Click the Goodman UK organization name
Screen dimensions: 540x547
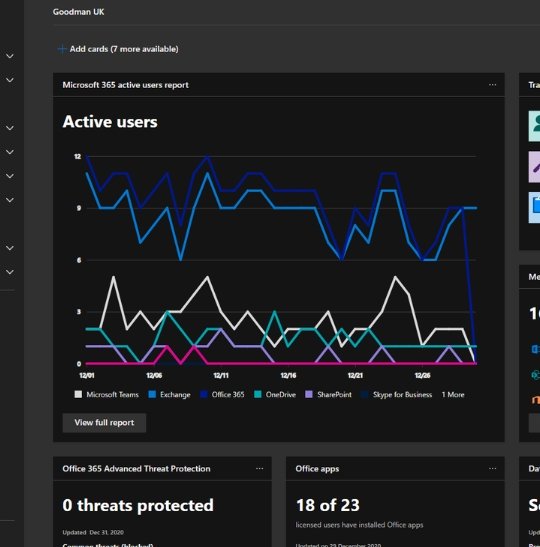coord(78,12)
